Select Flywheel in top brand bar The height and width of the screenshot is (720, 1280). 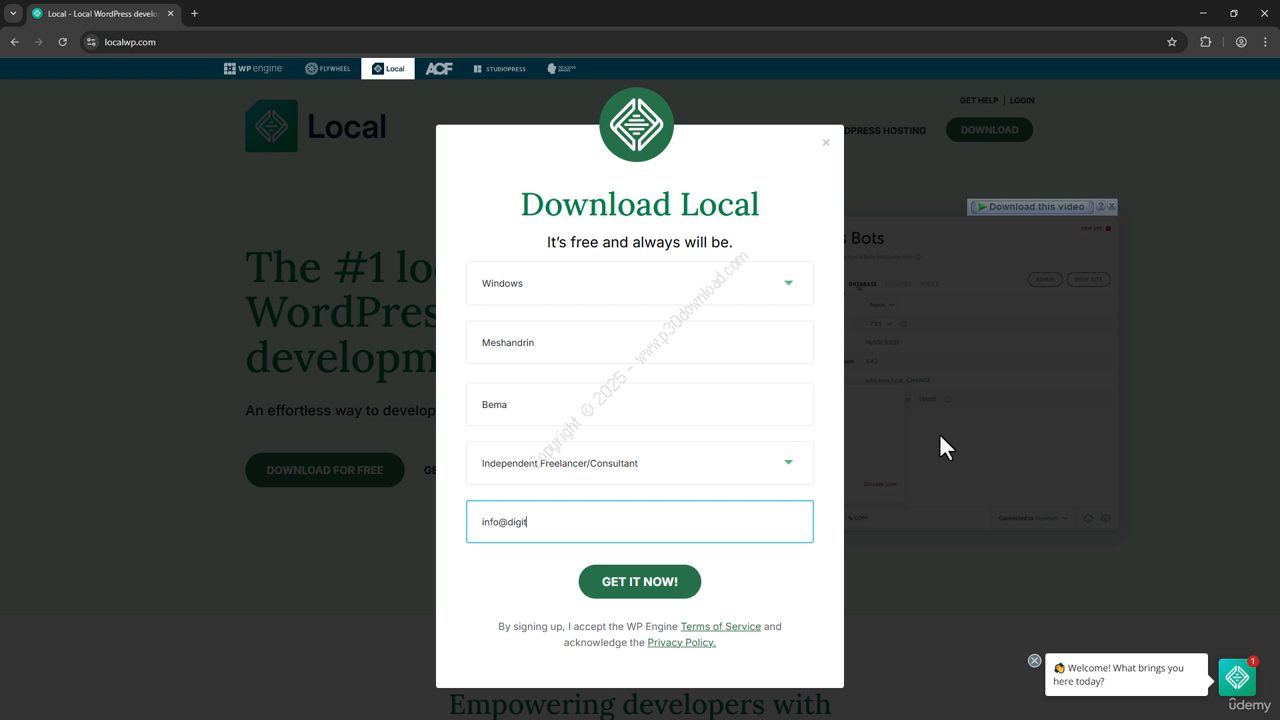tap(328, 68)
